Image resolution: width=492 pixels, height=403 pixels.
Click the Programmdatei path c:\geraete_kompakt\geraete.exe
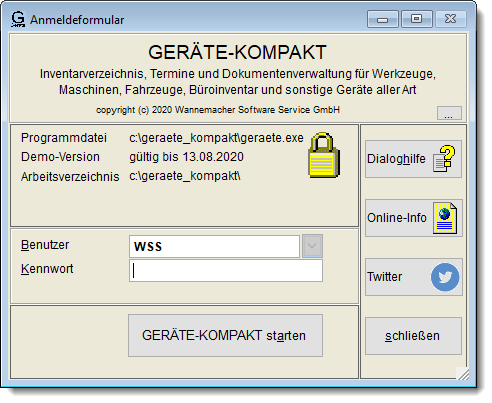point(216,138)
